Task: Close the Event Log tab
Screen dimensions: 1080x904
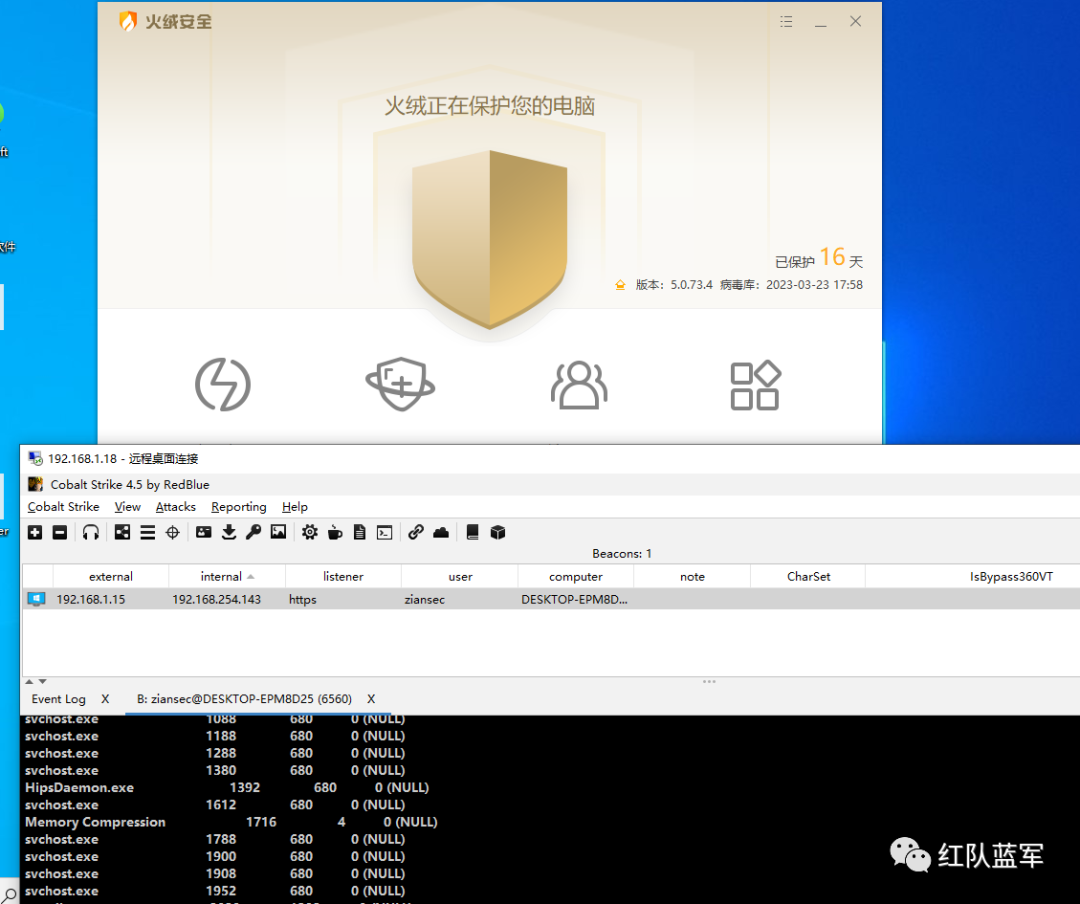Action: [105, 699]
